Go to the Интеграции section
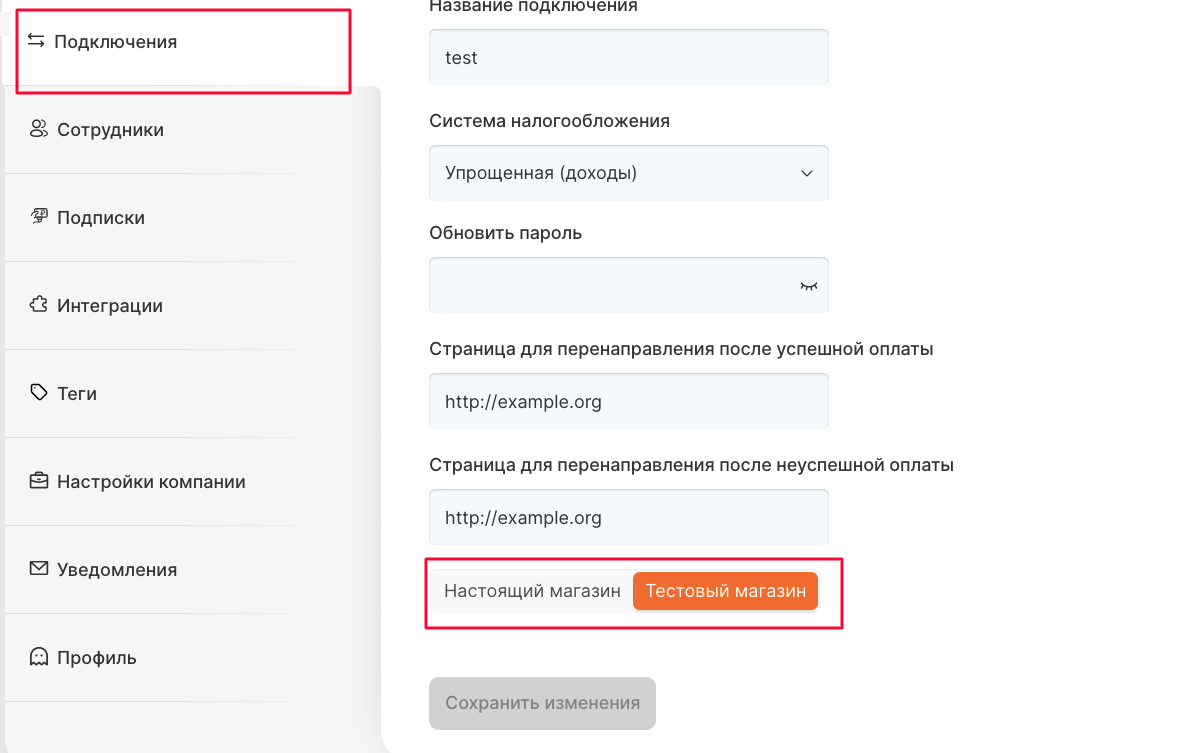Image resolution: width=1179 pixels, height=753 pixels. pyautogui.click(x=110, y=306)
